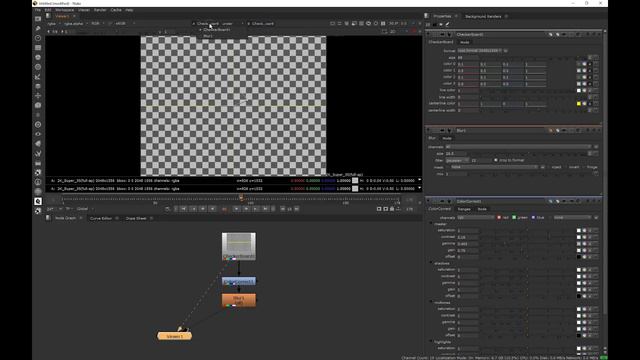The height and width of the screenshot is (360, 640).
Task: Open the Ranges tab in ColorCorrect
Action: (464, 209)
